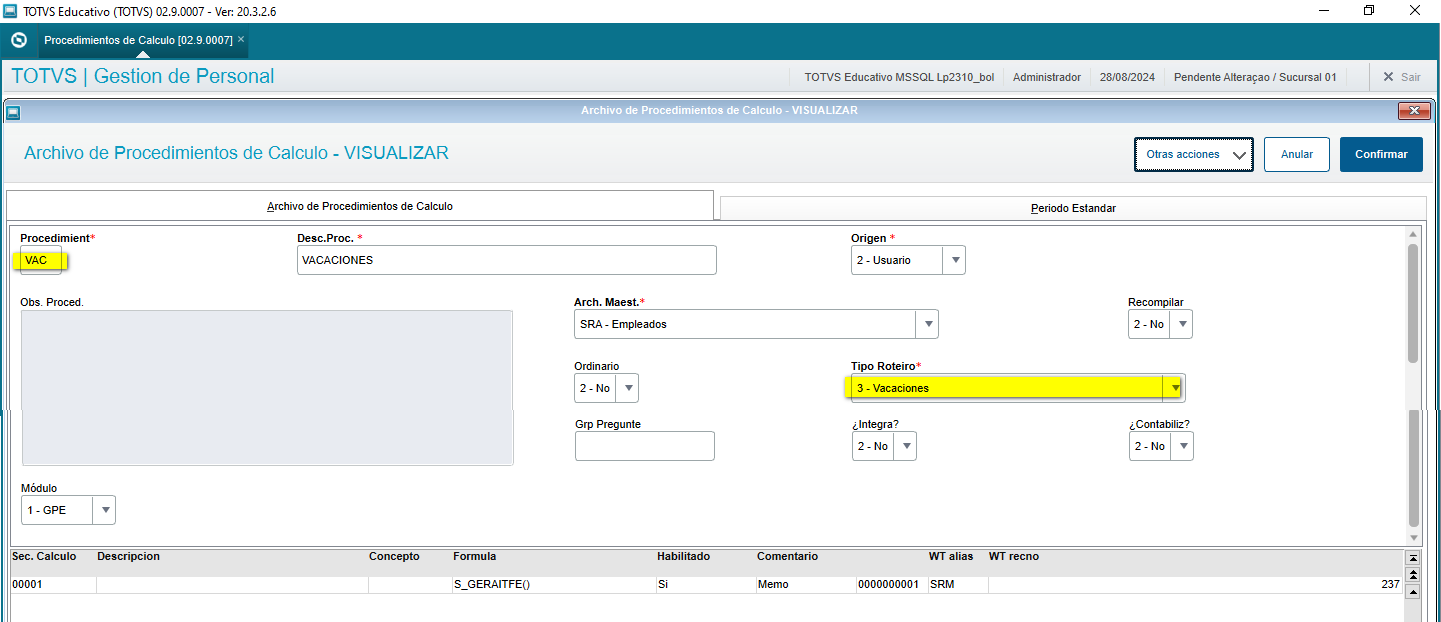Click the Desc.Proc. field with VACACIONES

(507, 260)
